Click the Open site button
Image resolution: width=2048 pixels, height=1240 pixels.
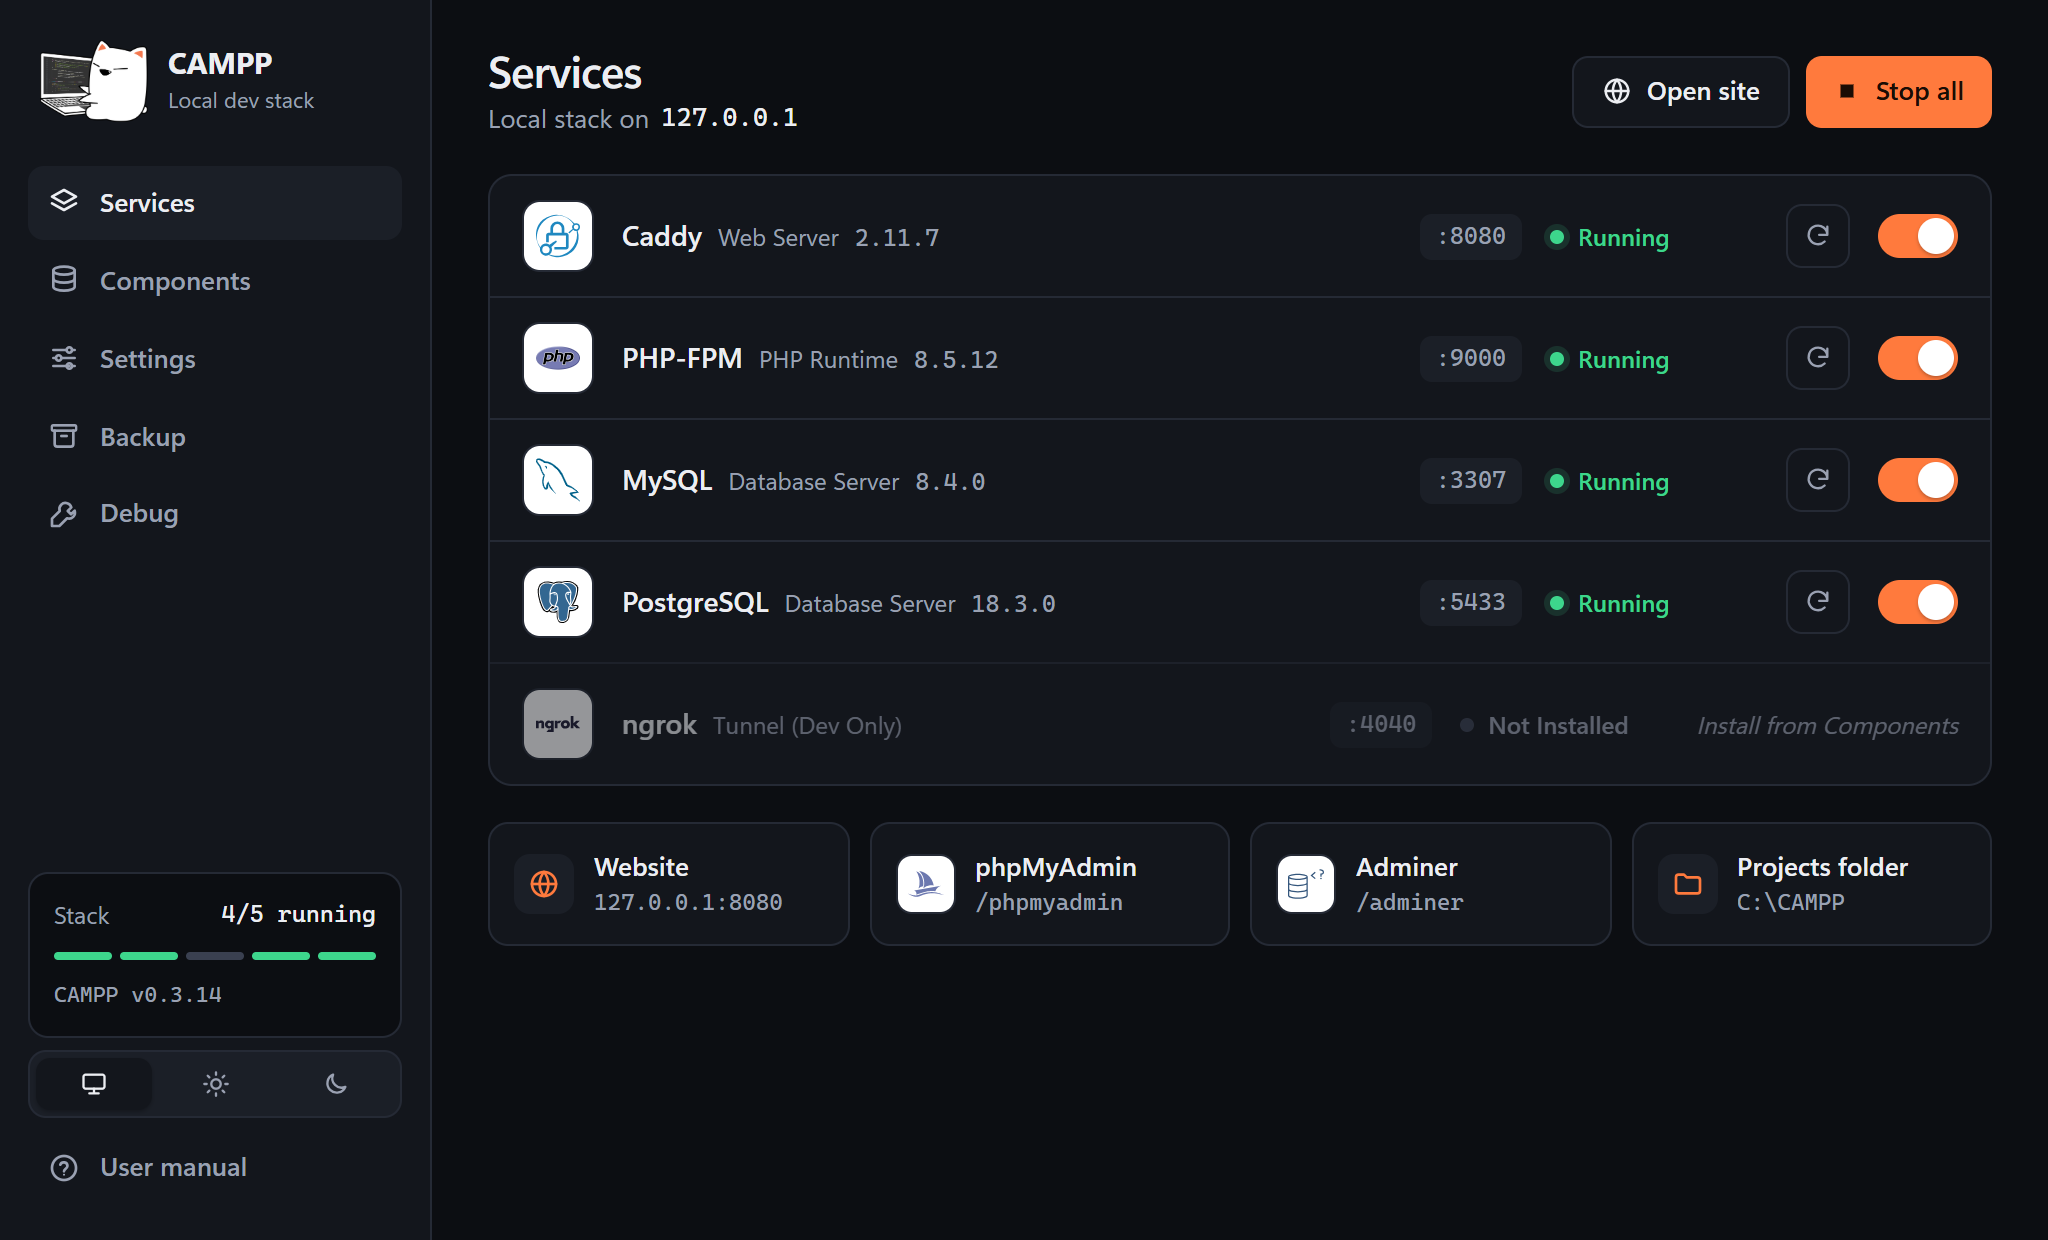pos(1680,92)
